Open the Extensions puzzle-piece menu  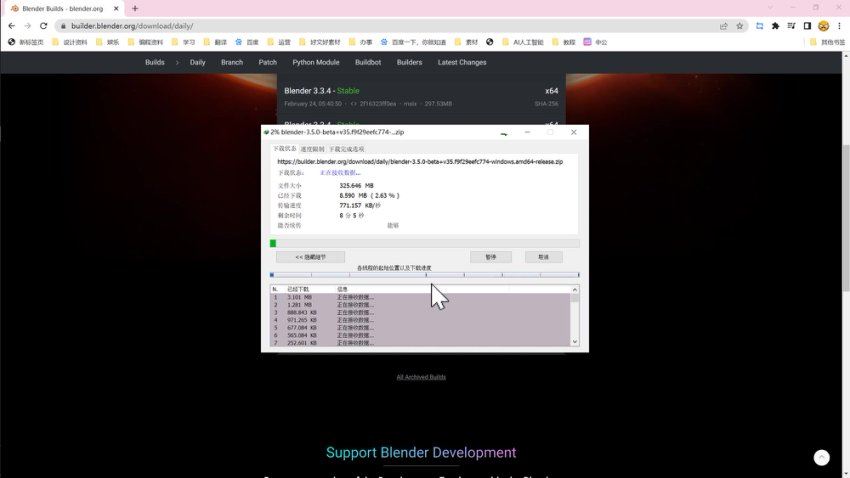(x=776, y=26)
